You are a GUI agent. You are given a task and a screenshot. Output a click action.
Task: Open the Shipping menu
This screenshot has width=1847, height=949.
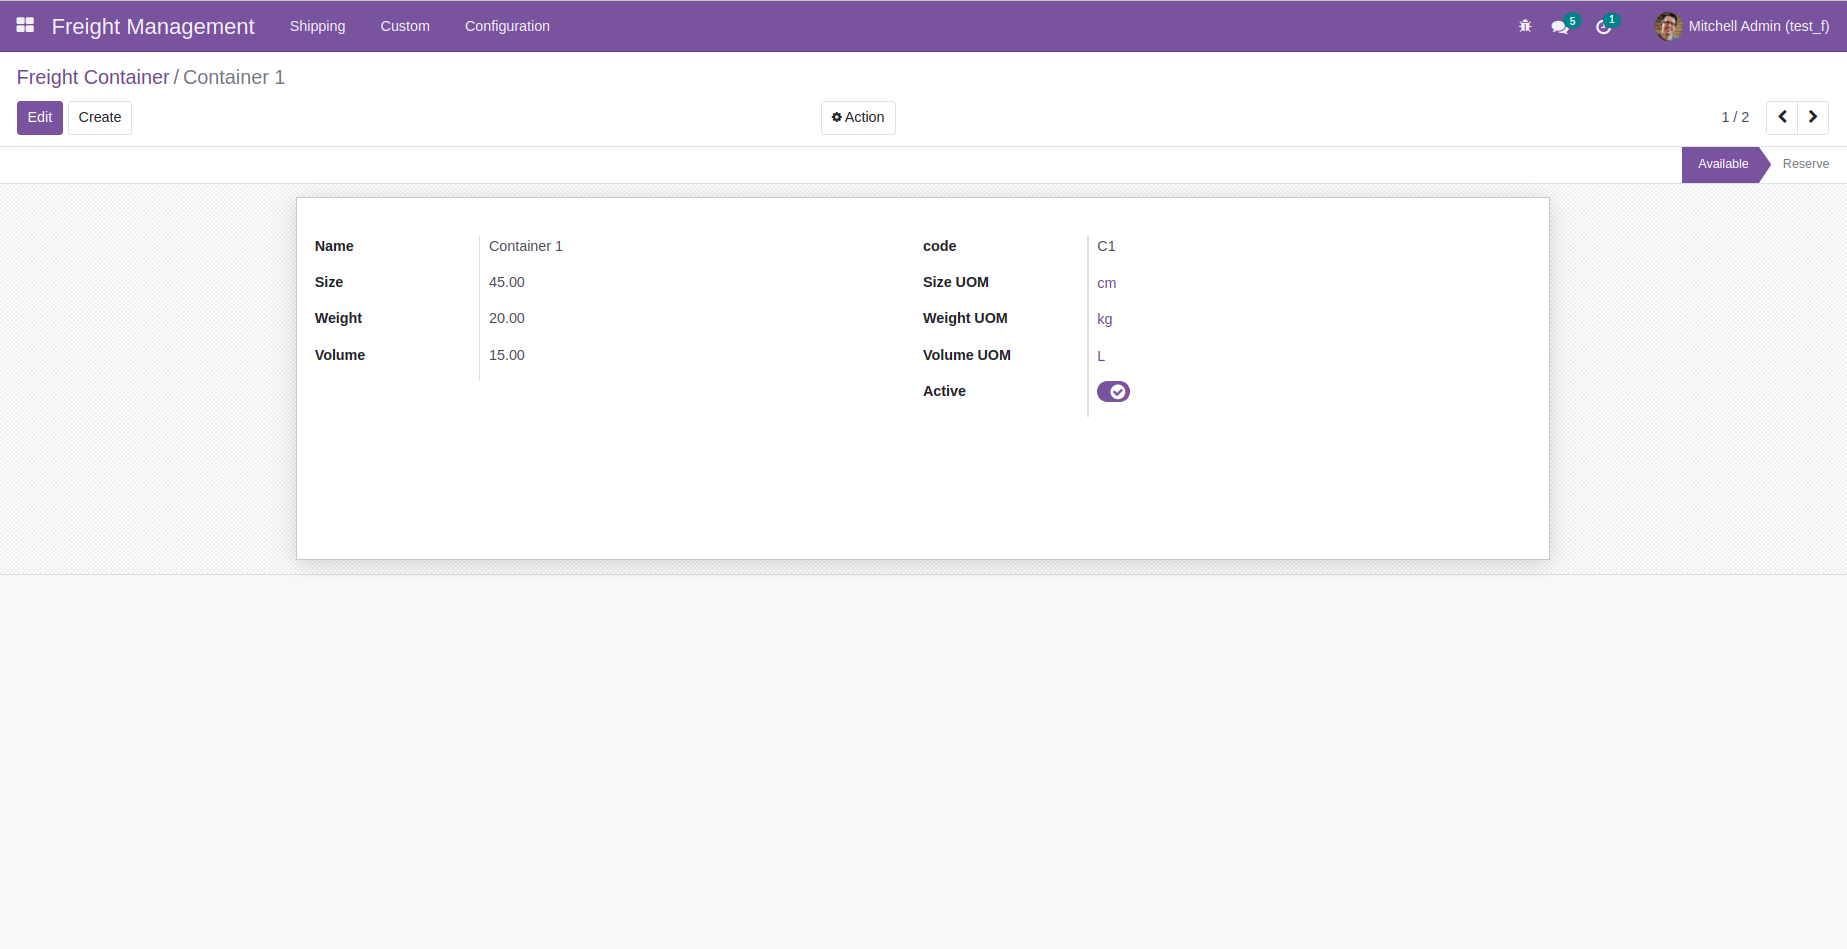[317, 26]
